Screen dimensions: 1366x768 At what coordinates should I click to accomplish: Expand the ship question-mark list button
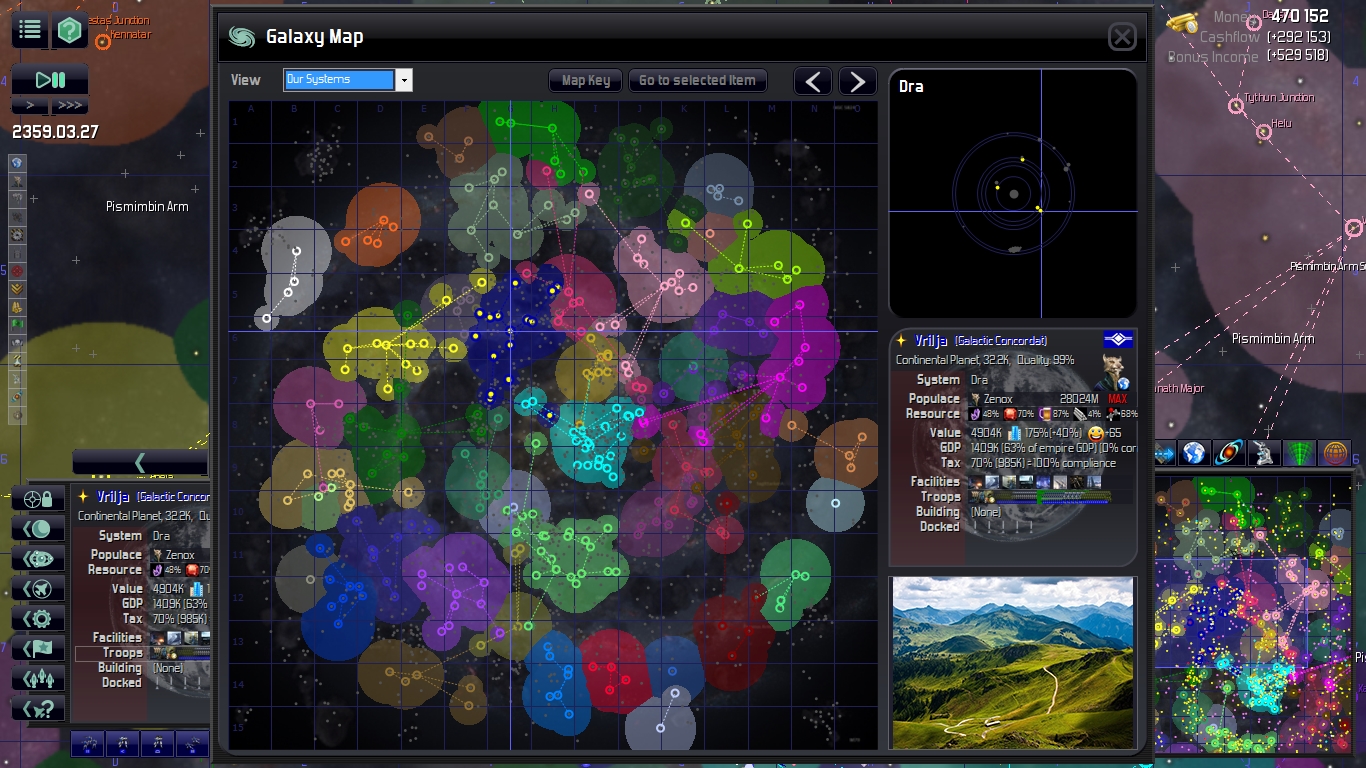point(38,709)
